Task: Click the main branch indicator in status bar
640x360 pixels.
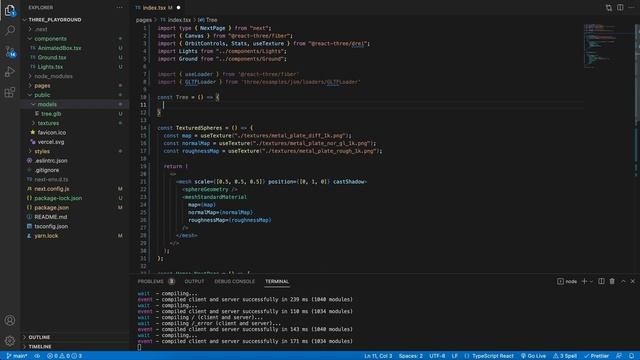Action: coord(17,356)
